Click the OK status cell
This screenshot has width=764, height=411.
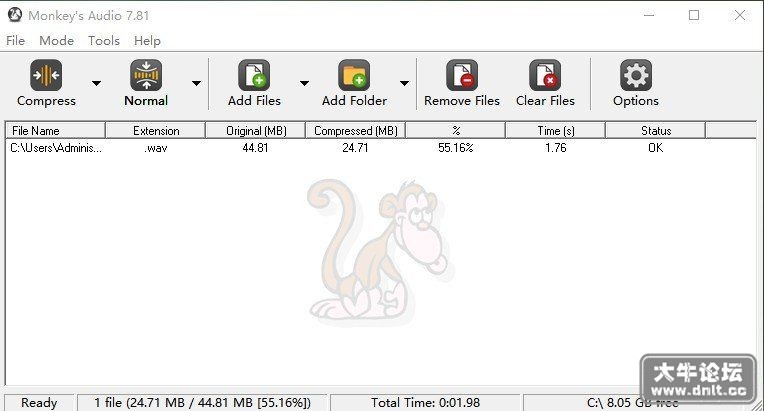[655, 148]
